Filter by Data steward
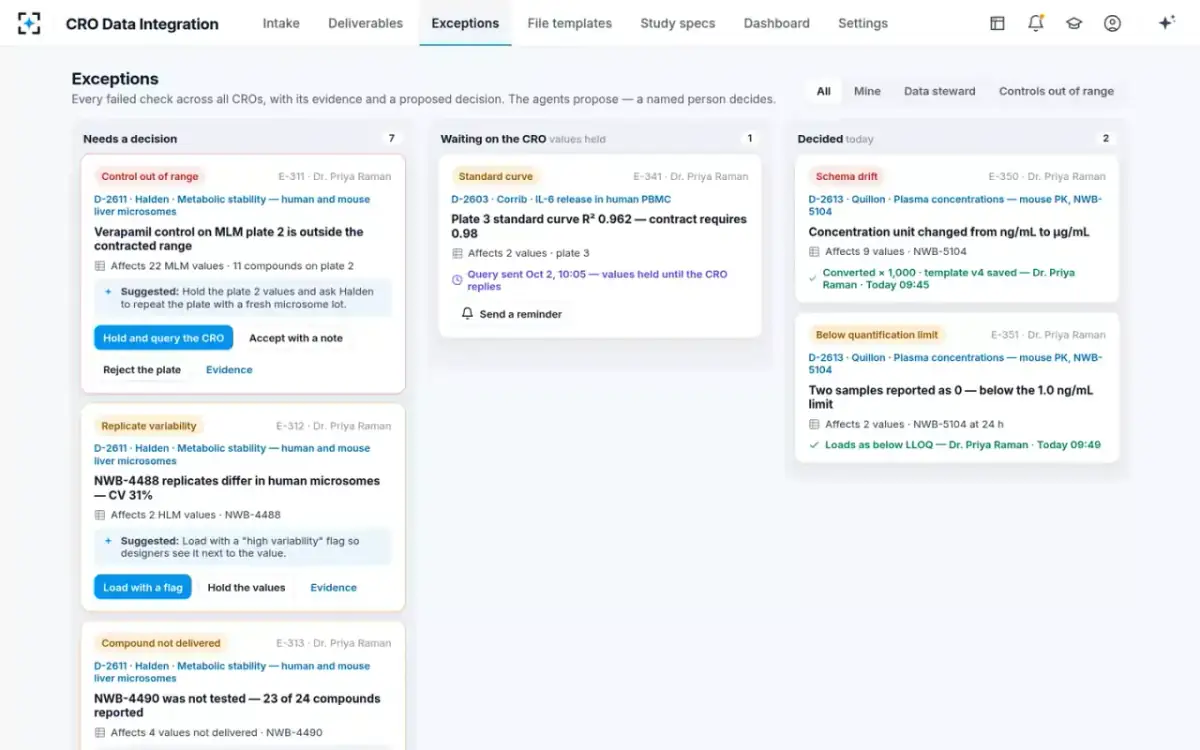Screen dimensions: 1200x750 pos(940,91)
